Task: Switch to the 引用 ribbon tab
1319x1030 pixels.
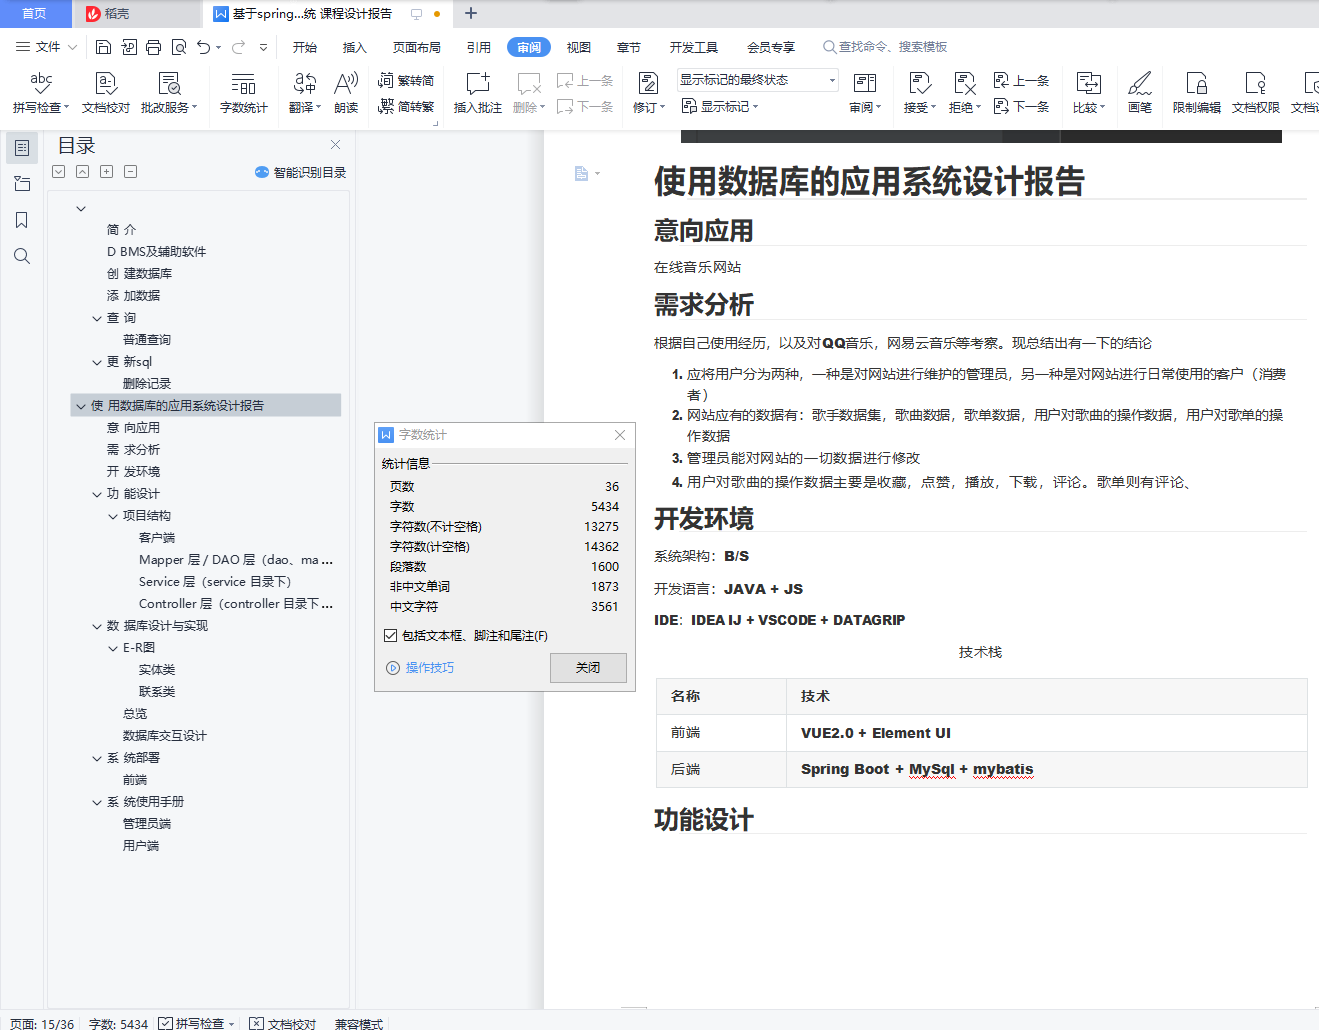Action: 479,47
